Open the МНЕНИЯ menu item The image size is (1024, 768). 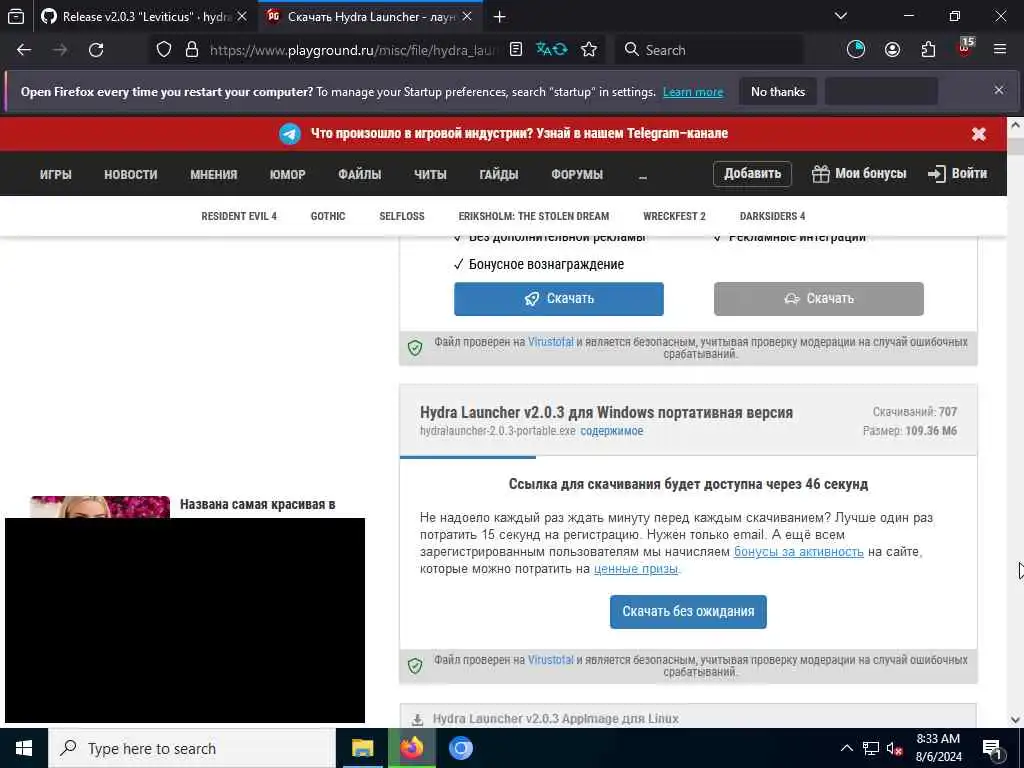(214, 174)
